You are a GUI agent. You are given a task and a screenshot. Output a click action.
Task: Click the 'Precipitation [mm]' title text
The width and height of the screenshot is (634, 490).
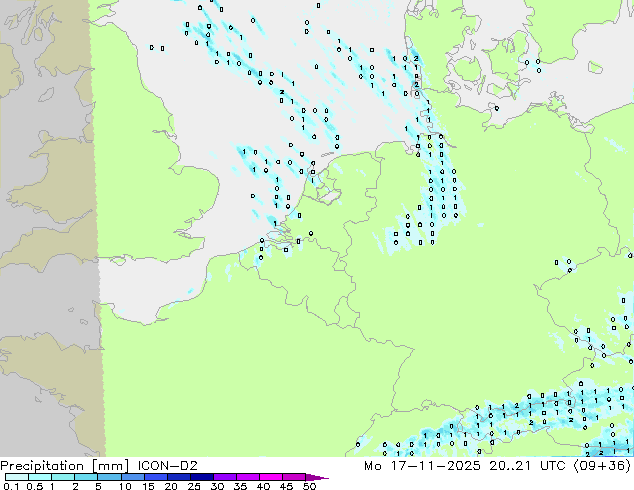pos(64,466)
